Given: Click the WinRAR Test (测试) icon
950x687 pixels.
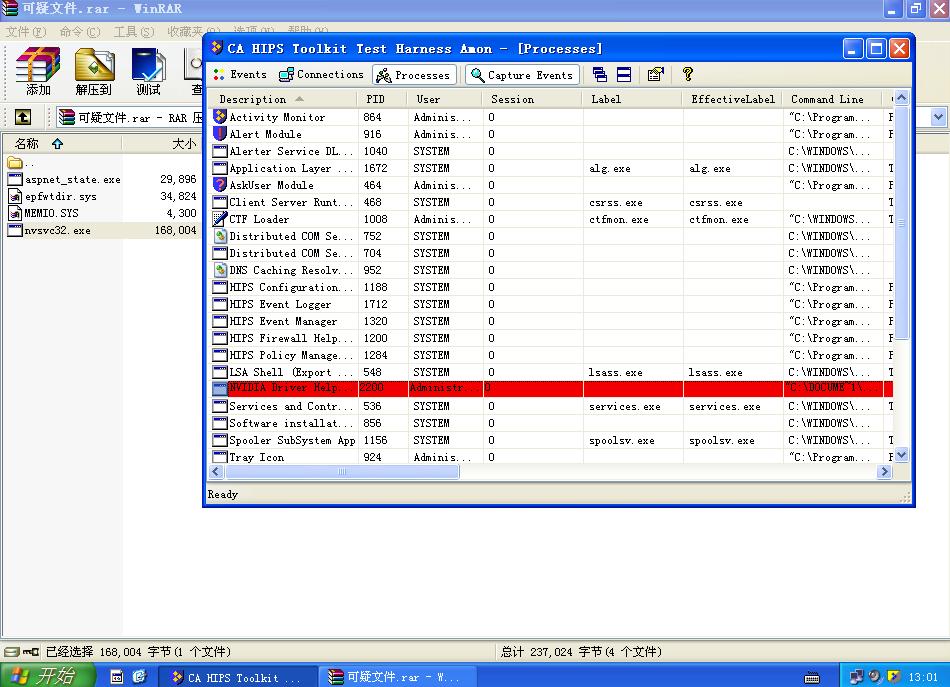Looking at the screenshot, I should point(148,71).
